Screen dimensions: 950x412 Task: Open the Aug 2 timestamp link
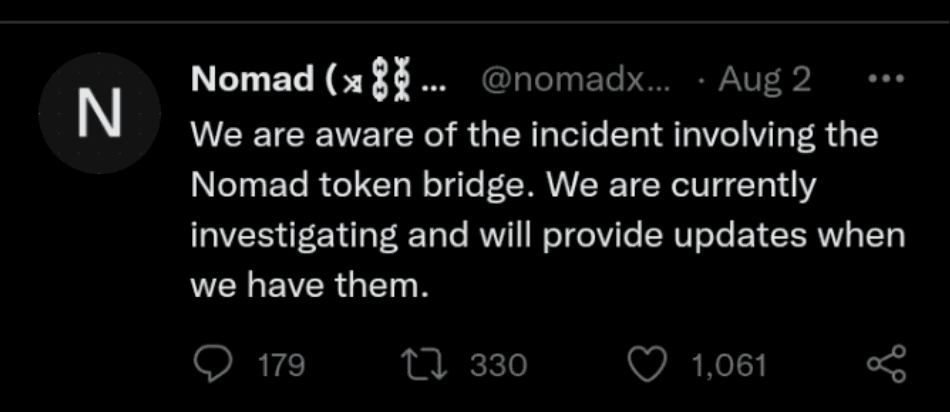pyautogui.click(x=765, y=80)
